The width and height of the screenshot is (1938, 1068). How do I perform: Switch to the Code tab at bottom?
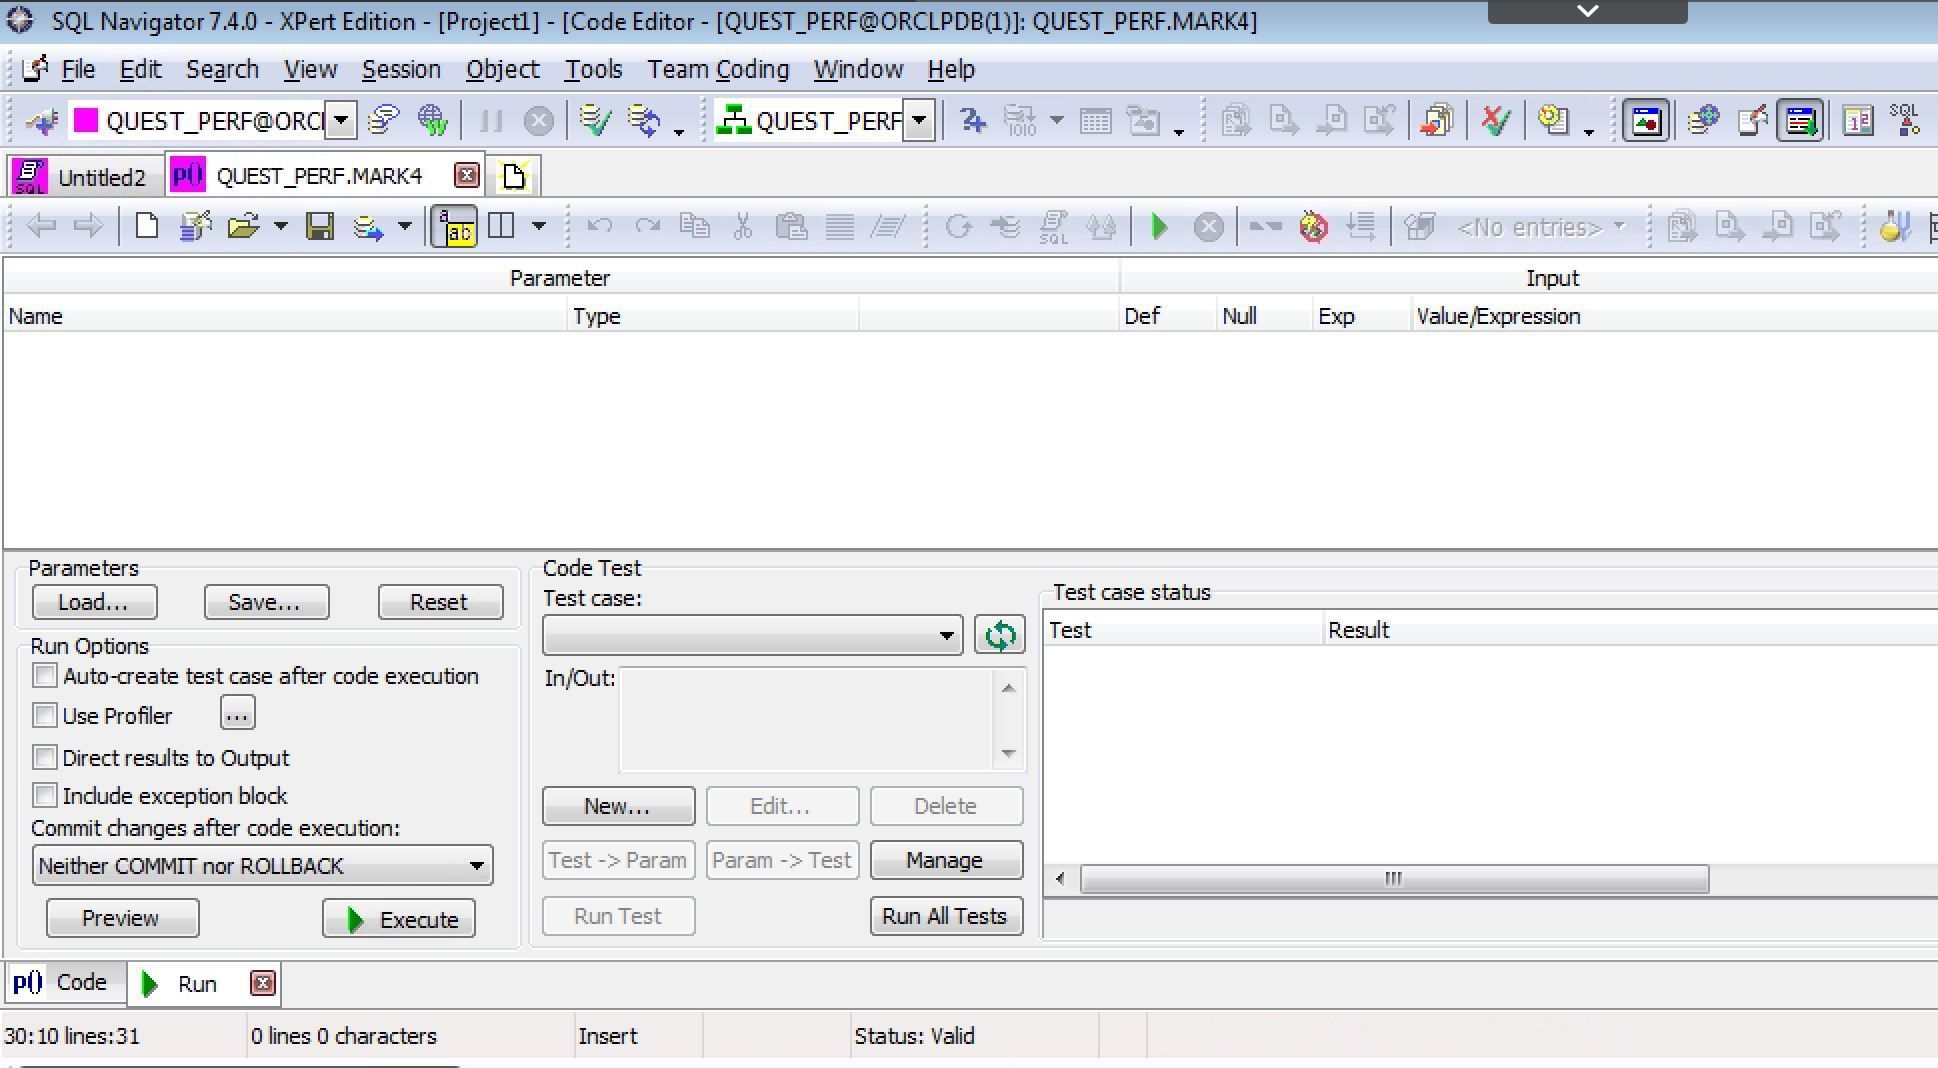click(65, 983)
